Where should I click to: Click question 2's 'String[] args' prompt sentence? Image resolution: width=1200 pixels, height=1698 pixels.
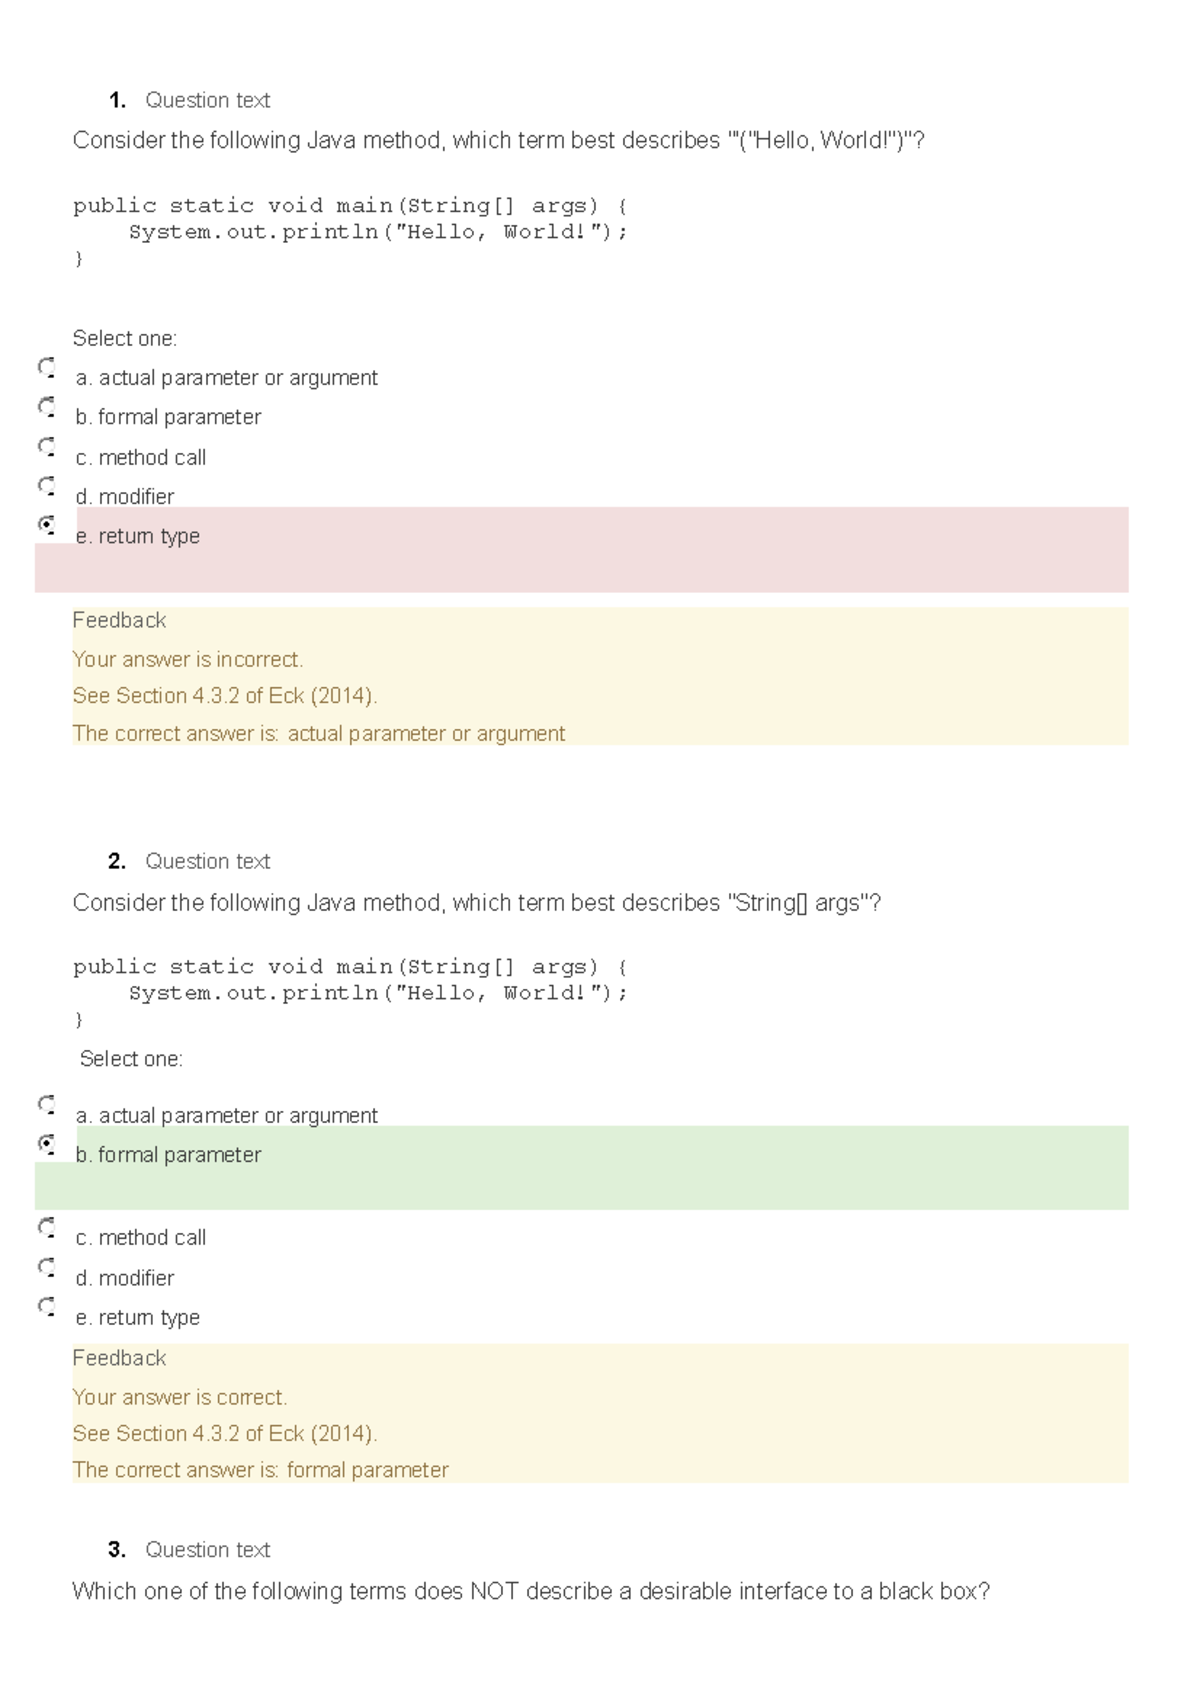click(x=476, y=903)
